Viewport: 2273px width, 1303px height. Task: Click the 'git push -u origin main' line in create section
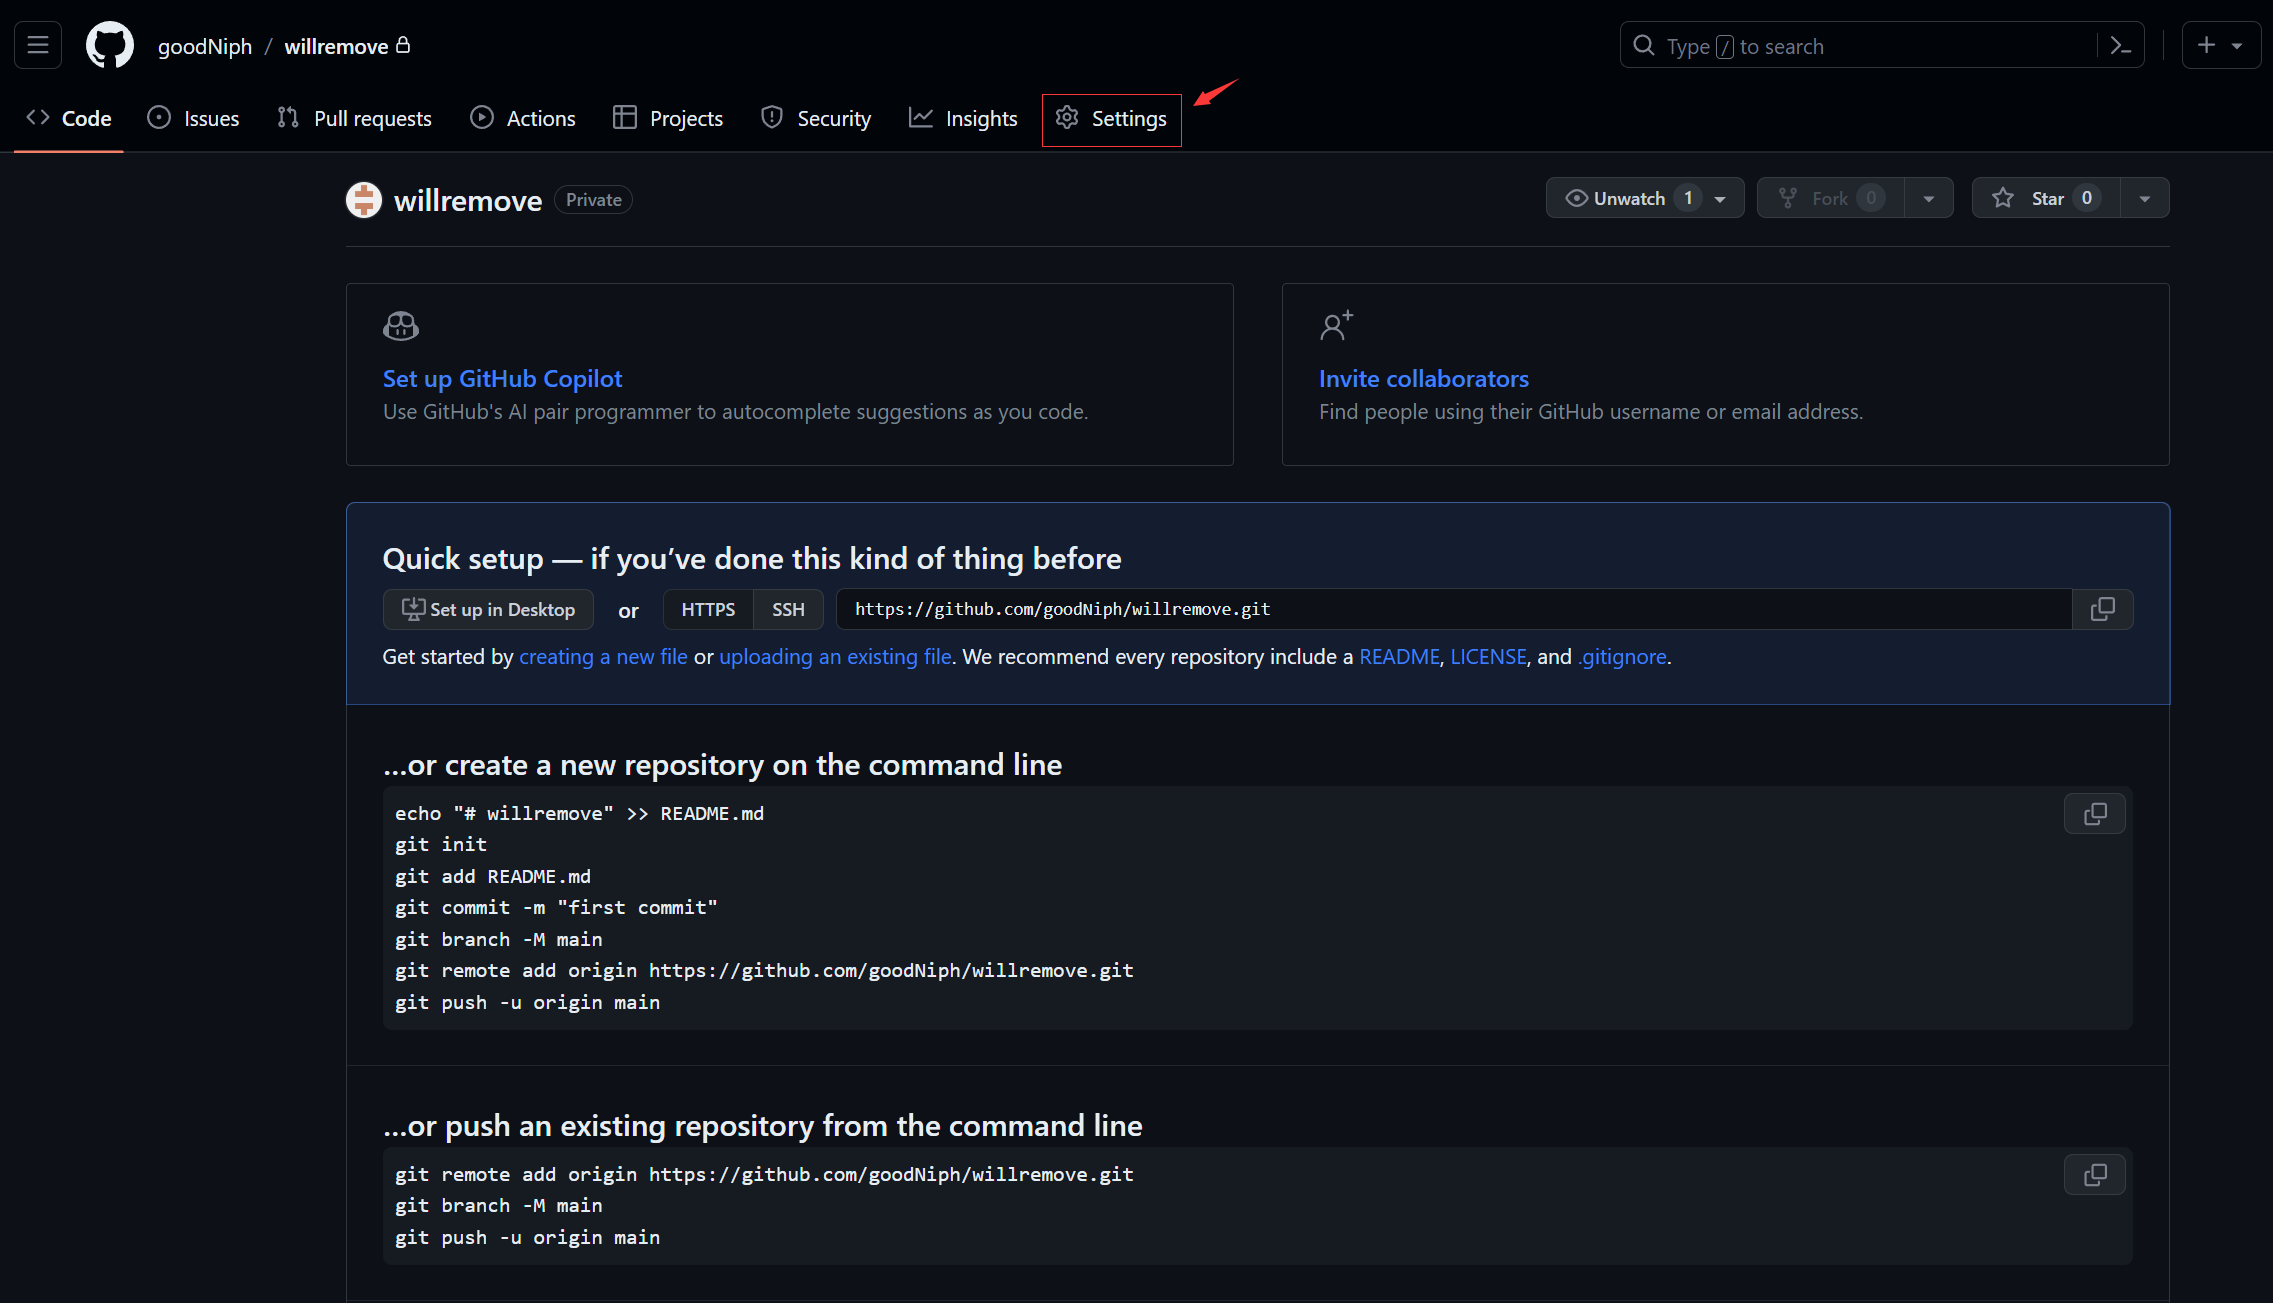tap(527, 1002)
